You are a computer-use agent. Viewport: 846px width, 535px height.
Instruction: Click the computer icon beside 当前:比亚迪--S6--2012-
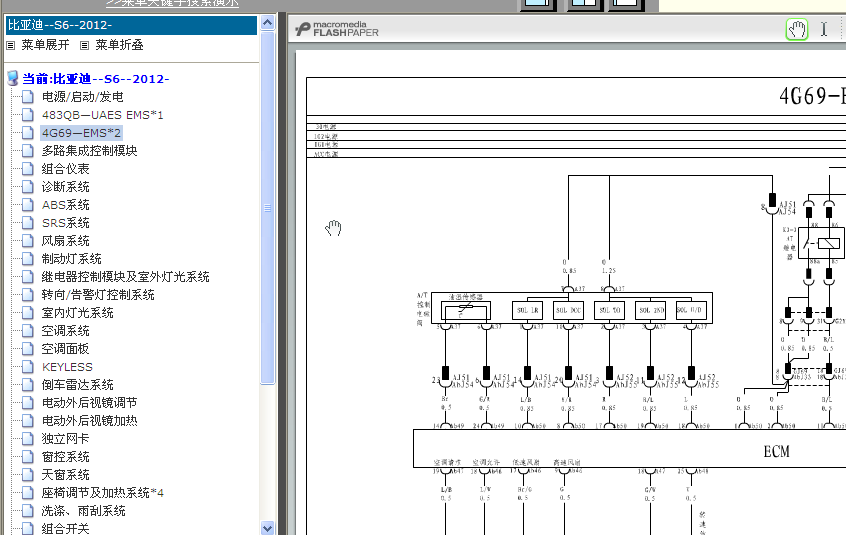(12, 78)
